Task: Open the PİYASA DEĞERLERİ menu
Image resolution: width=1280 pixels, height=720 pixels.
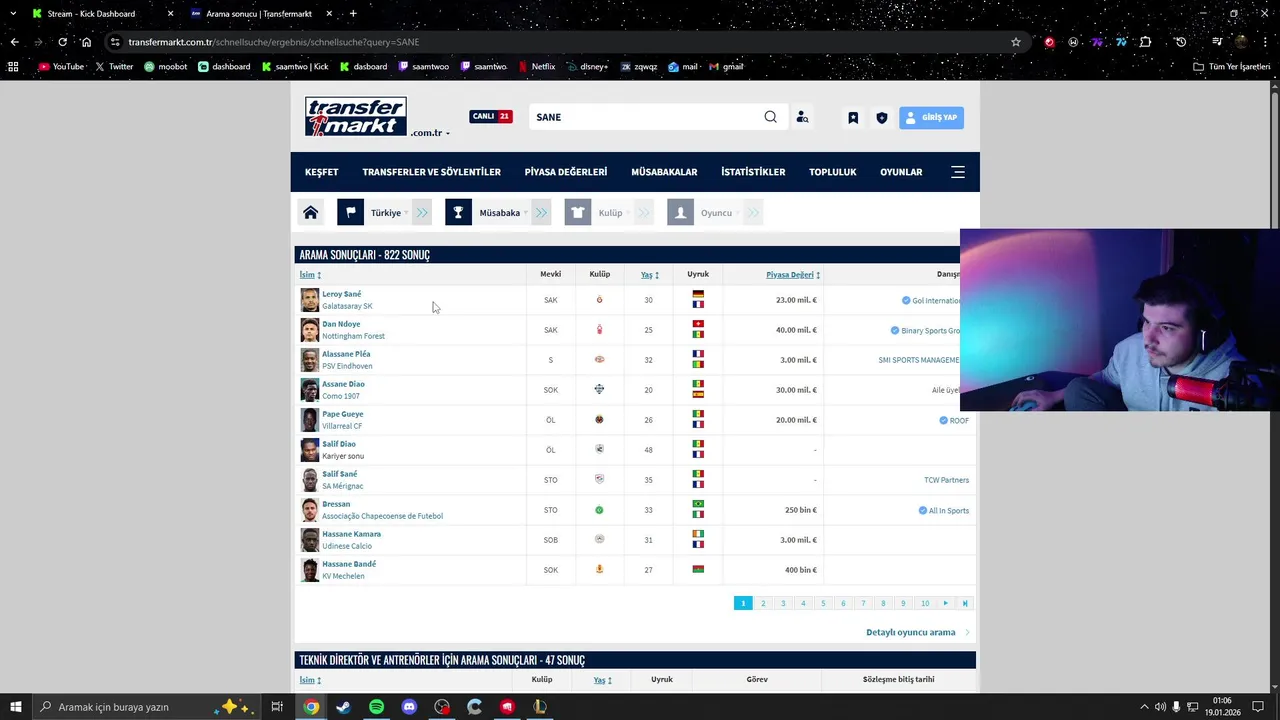Action: click(566, 172)
